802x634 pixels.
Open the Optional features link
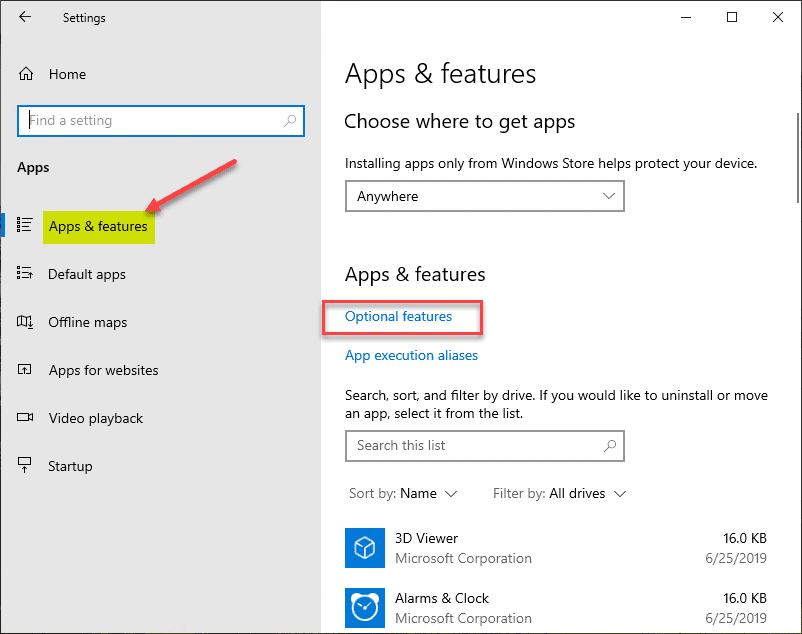[398, 316]
